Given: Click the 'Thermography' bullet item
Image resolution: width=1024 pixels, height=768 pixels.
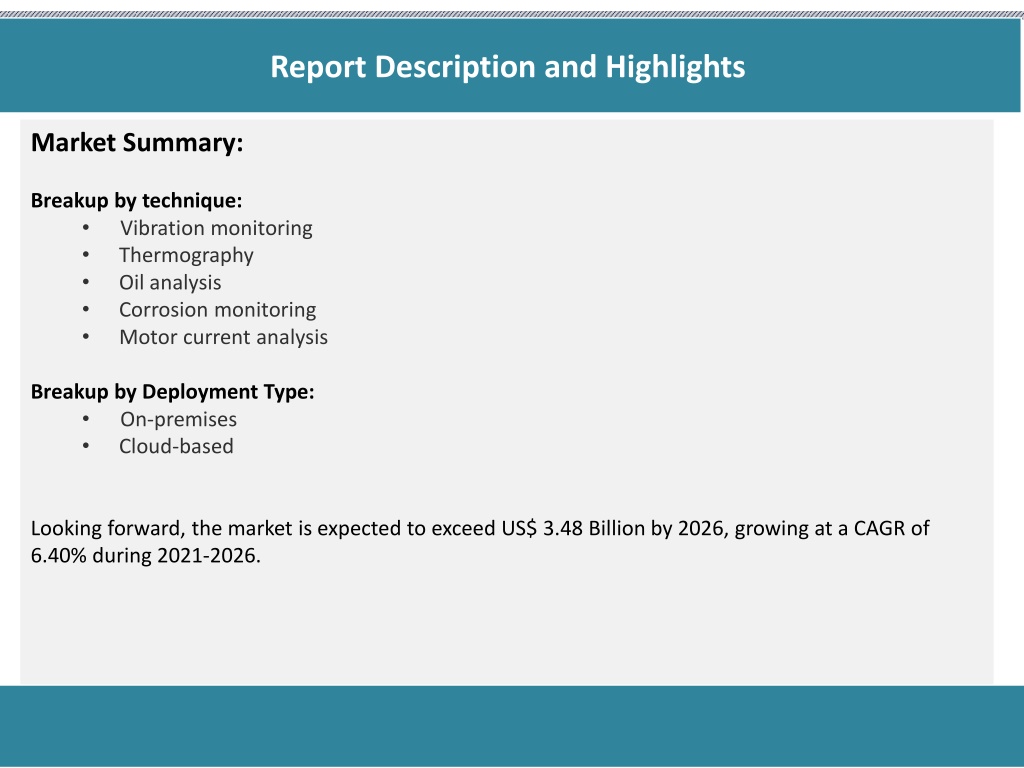Looking at the screenshot, I should pyautogui.click(x=186, y=255).
